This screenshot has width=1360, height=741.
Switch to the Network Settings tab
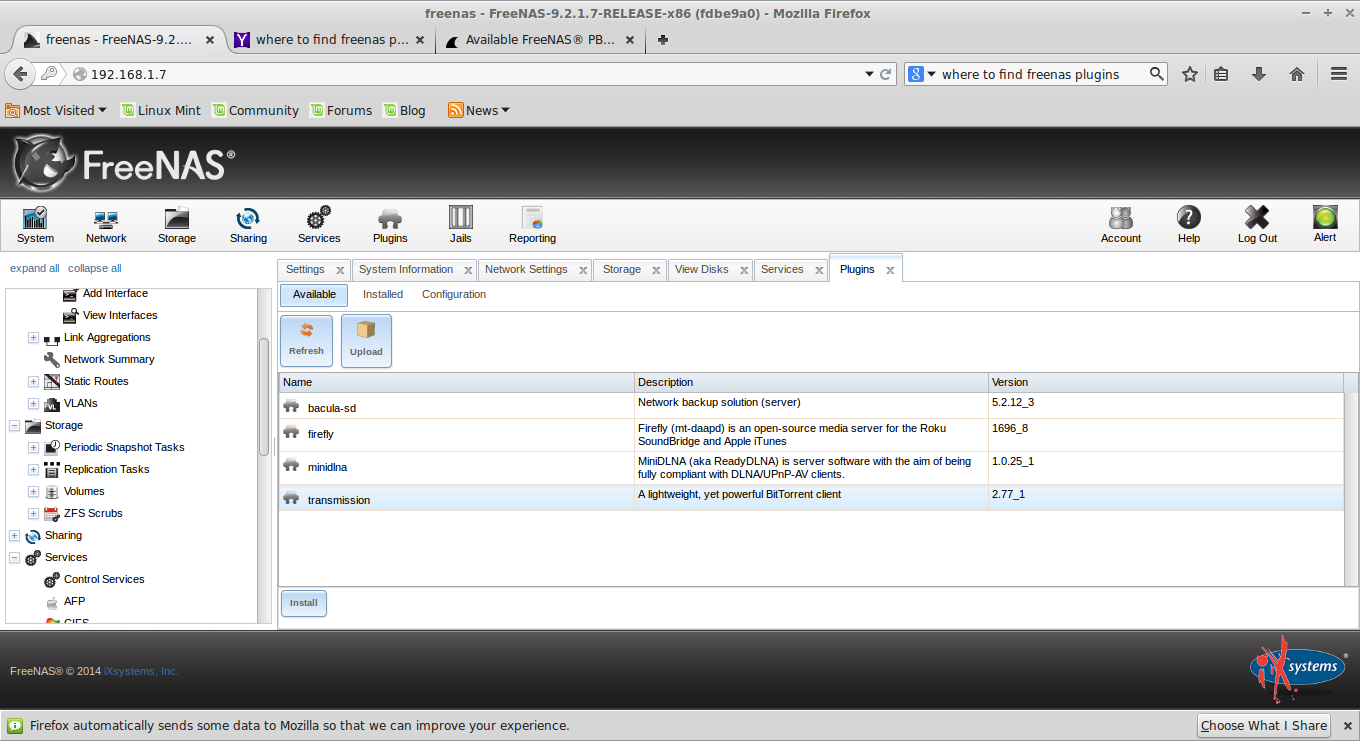526,270
